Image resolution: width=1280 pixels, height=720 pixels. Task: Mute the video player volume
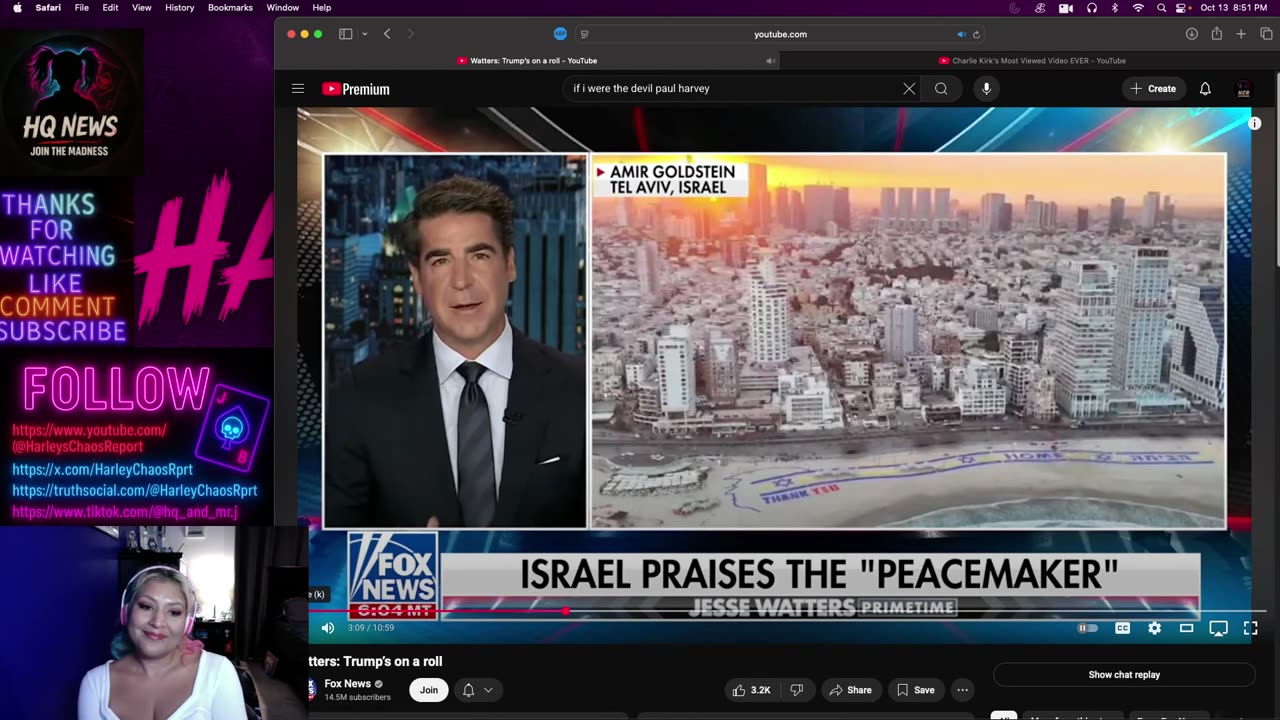coord(328,628)
